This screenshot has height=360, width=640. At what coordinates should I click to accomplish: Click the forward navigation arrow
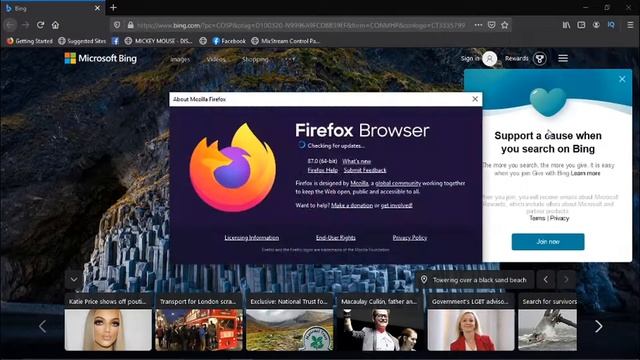(x=25, y=25)
